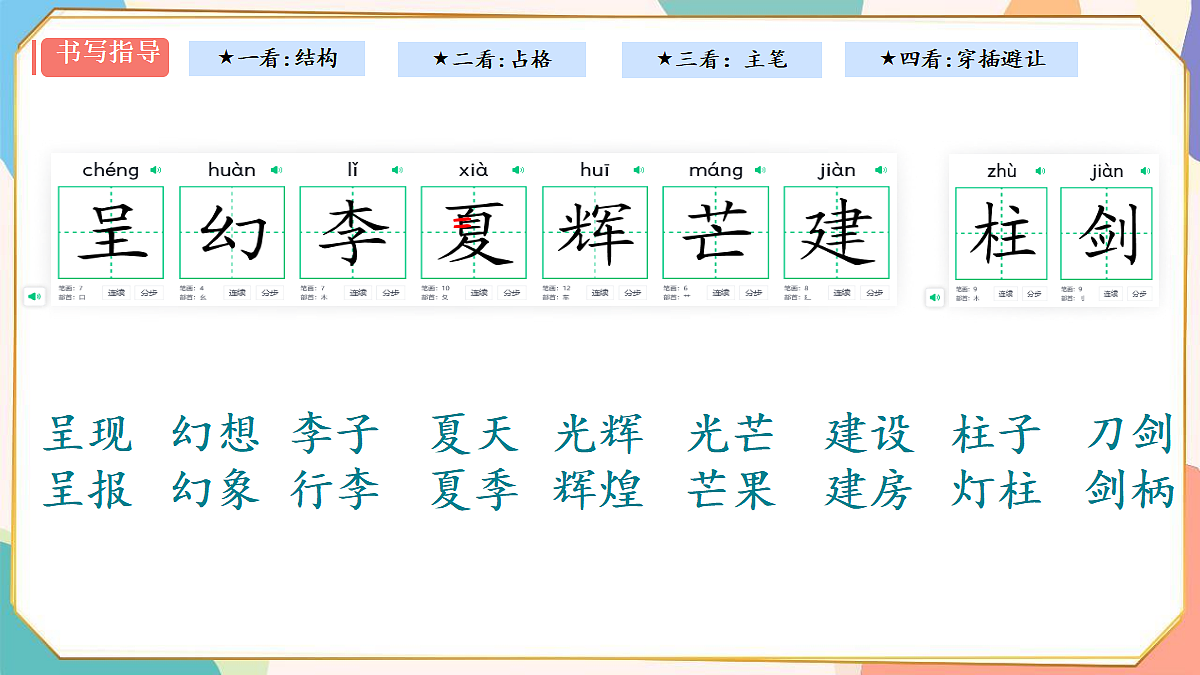
Task: Click the word 柱子
Action: coord(996,434)
